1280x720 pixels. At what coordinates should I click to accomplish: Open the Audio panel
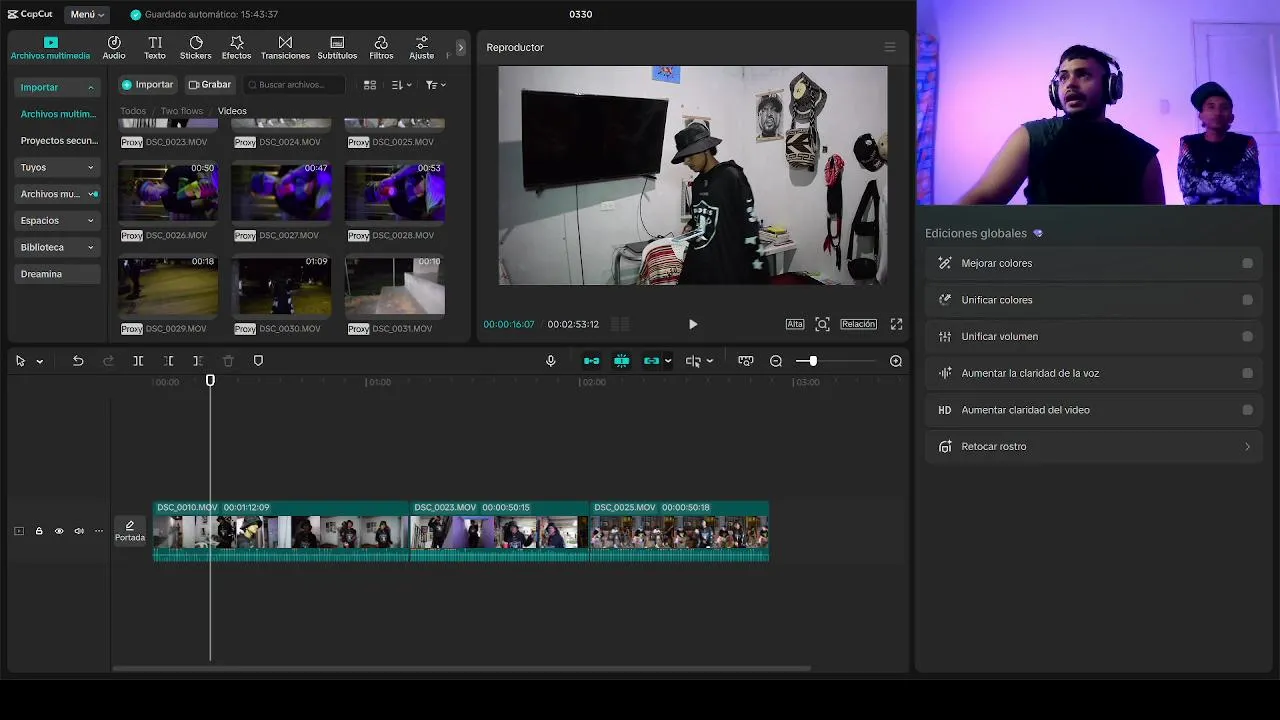click(x=114, y=48)
